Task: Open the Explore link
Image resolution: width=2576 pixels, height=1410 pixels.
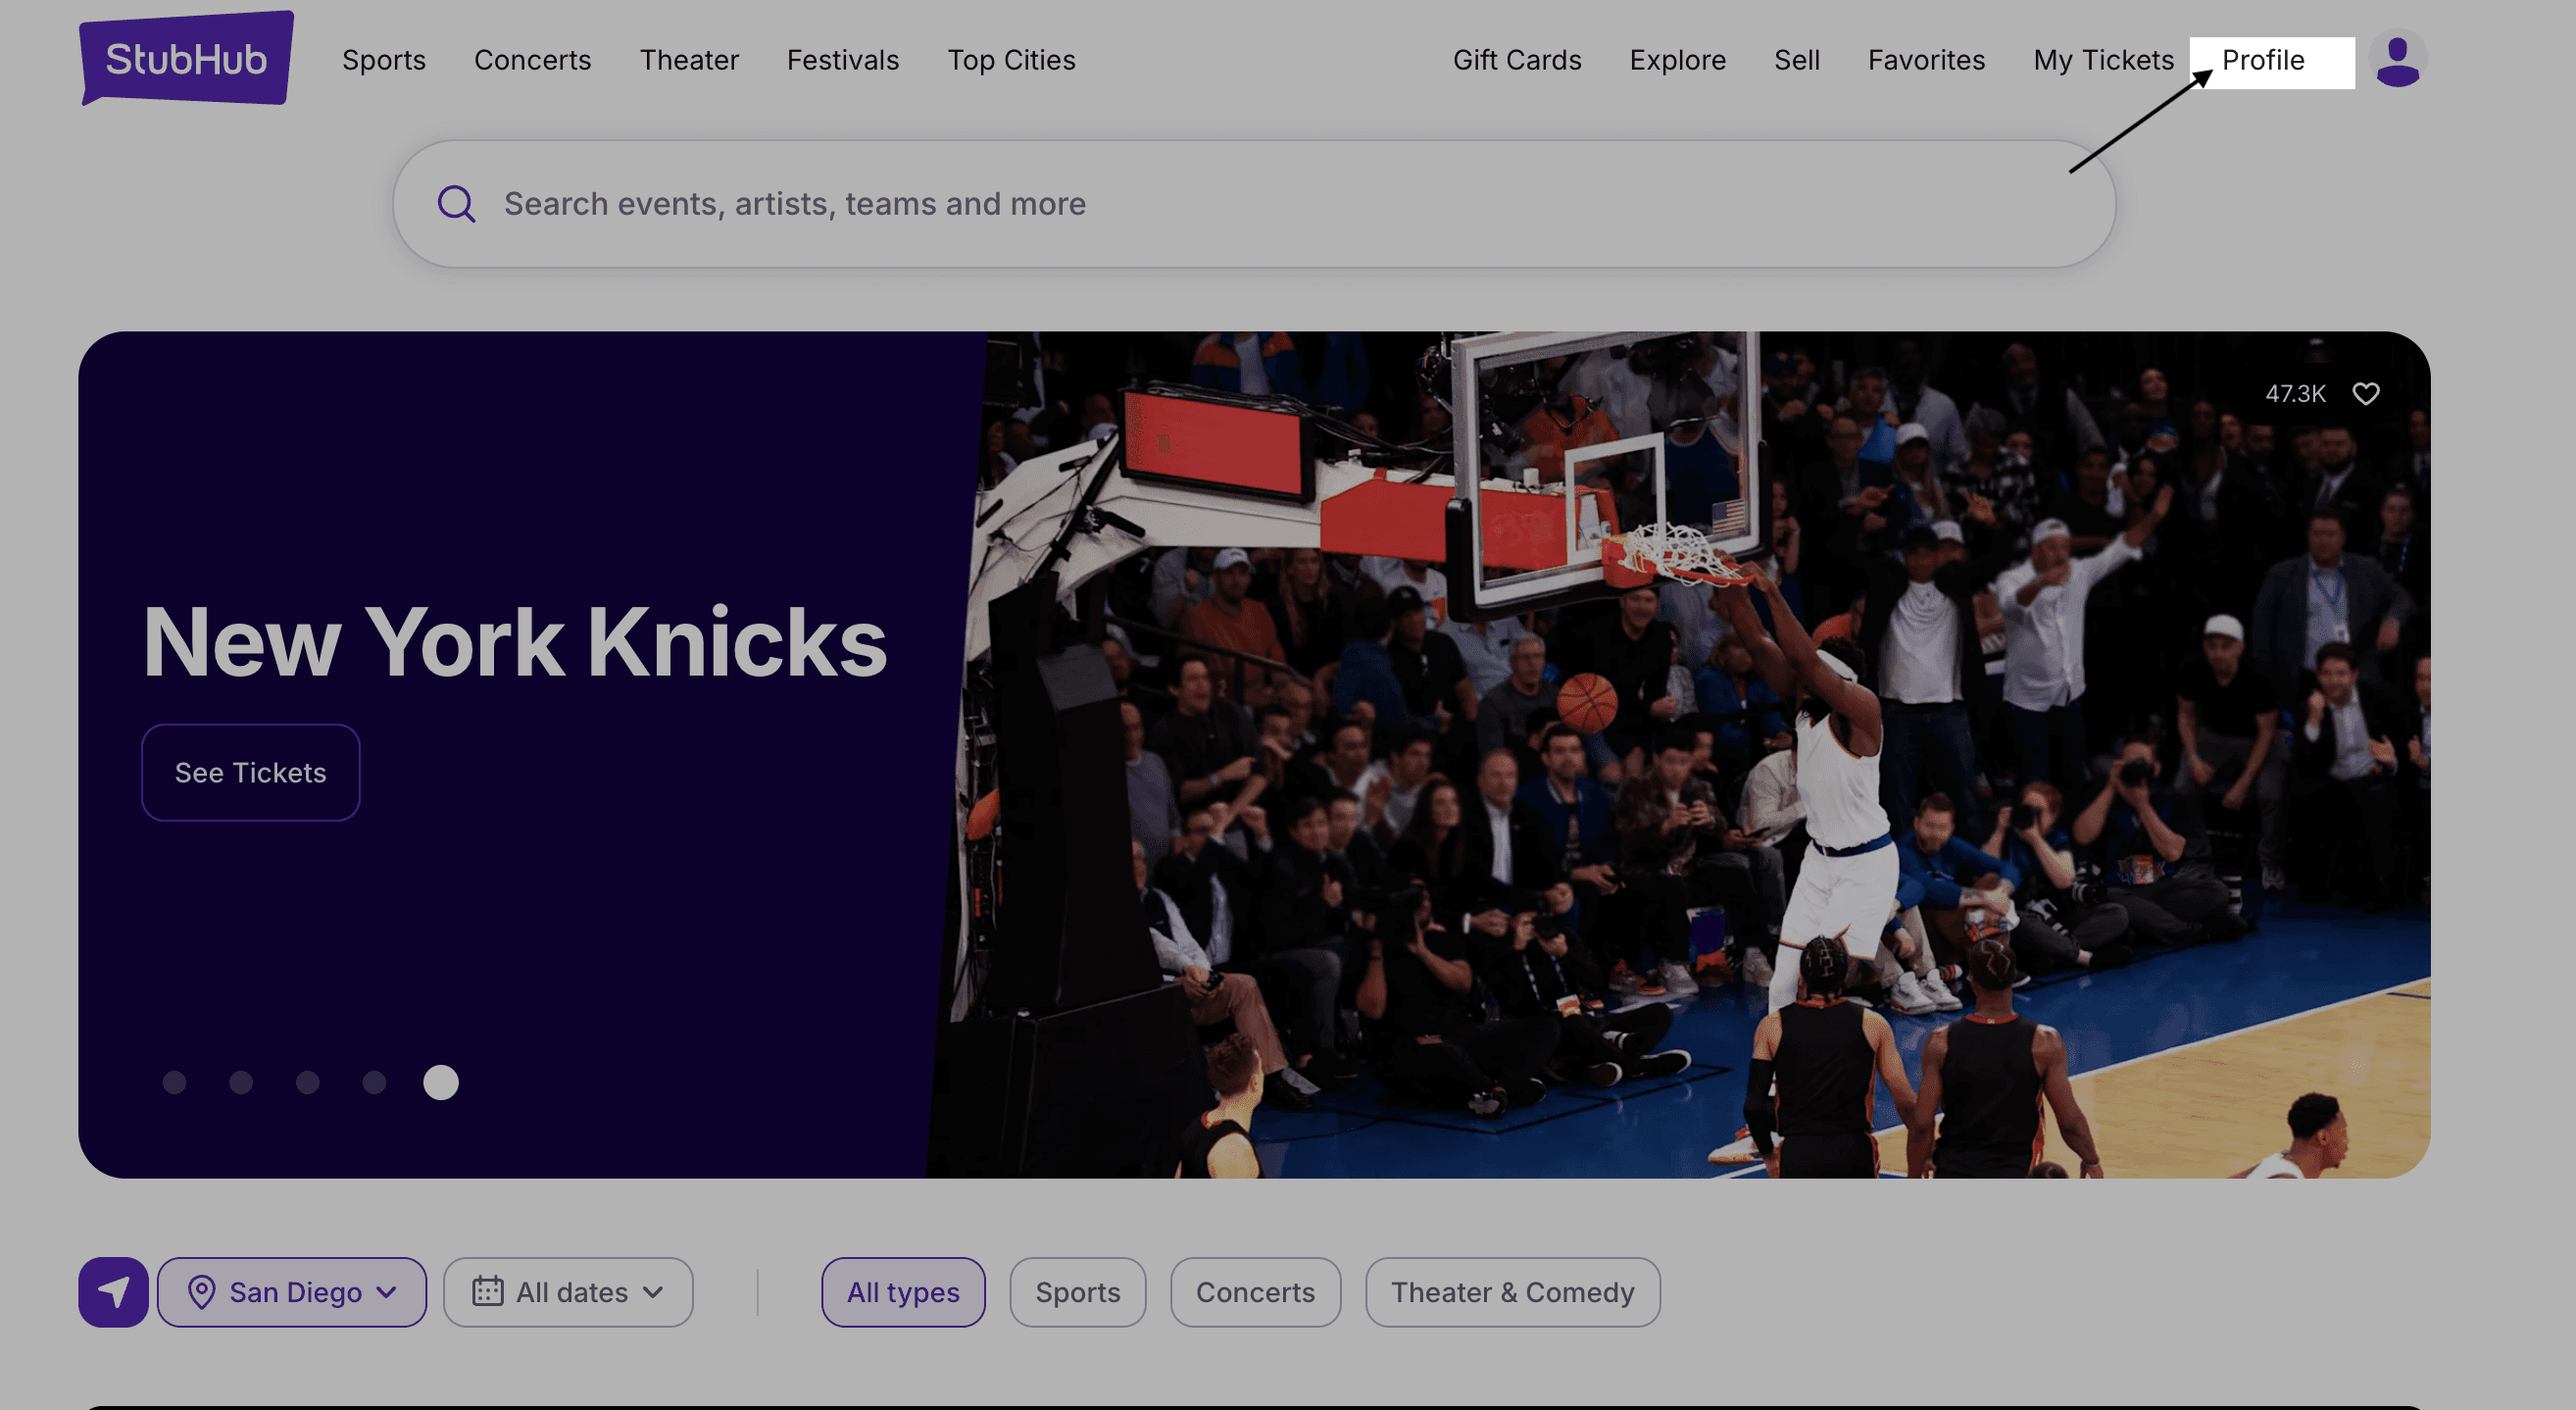Action: 1678,60
